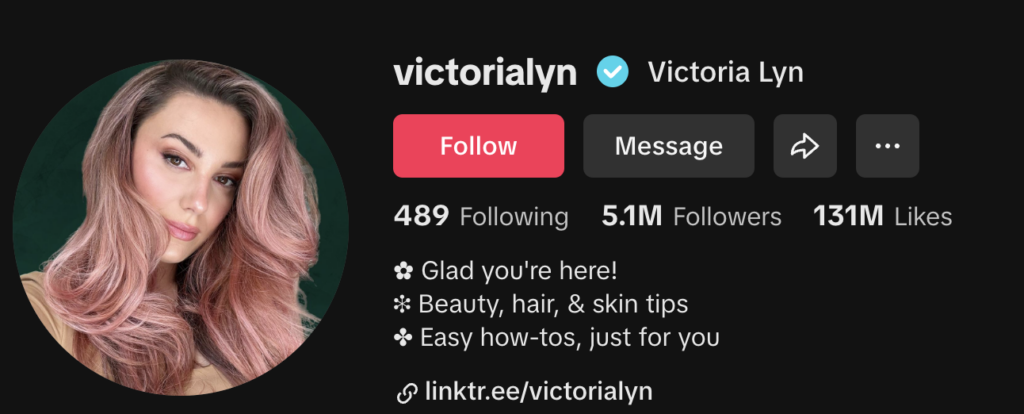Click the flower emoji before Glad you're here
This screenshot has width=1024, height=414.
[403, 270]
